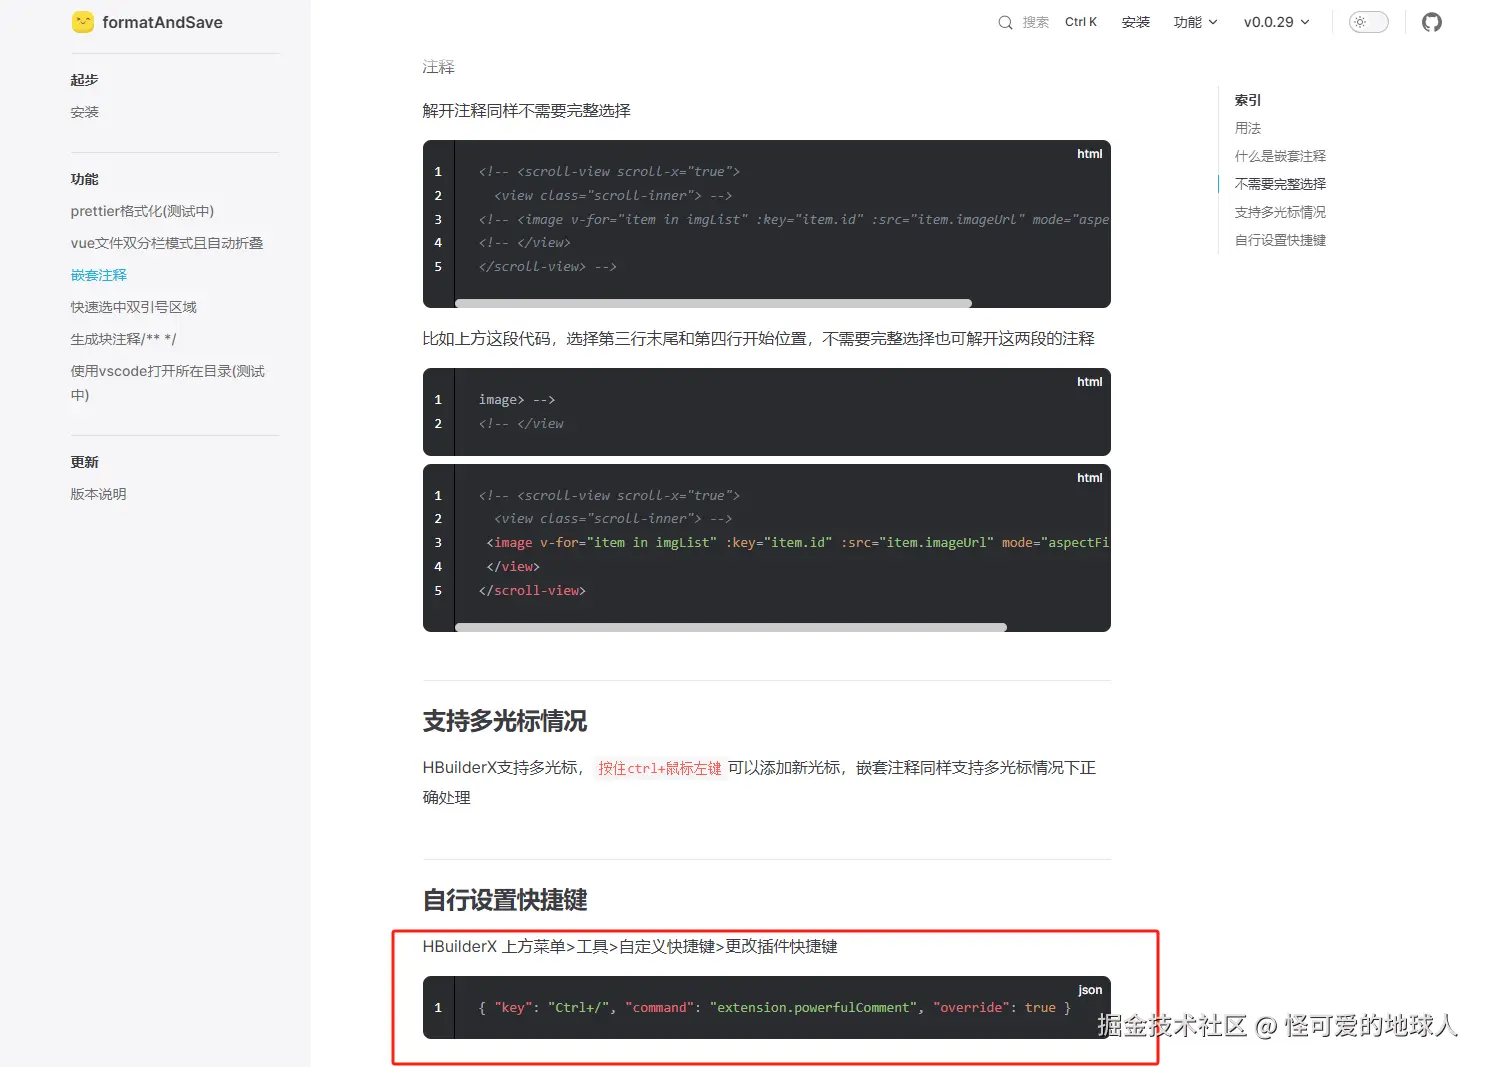Open 快速选中双引号区域 sidebar page
The image size is (1486, 1067).
pos(134,307)
